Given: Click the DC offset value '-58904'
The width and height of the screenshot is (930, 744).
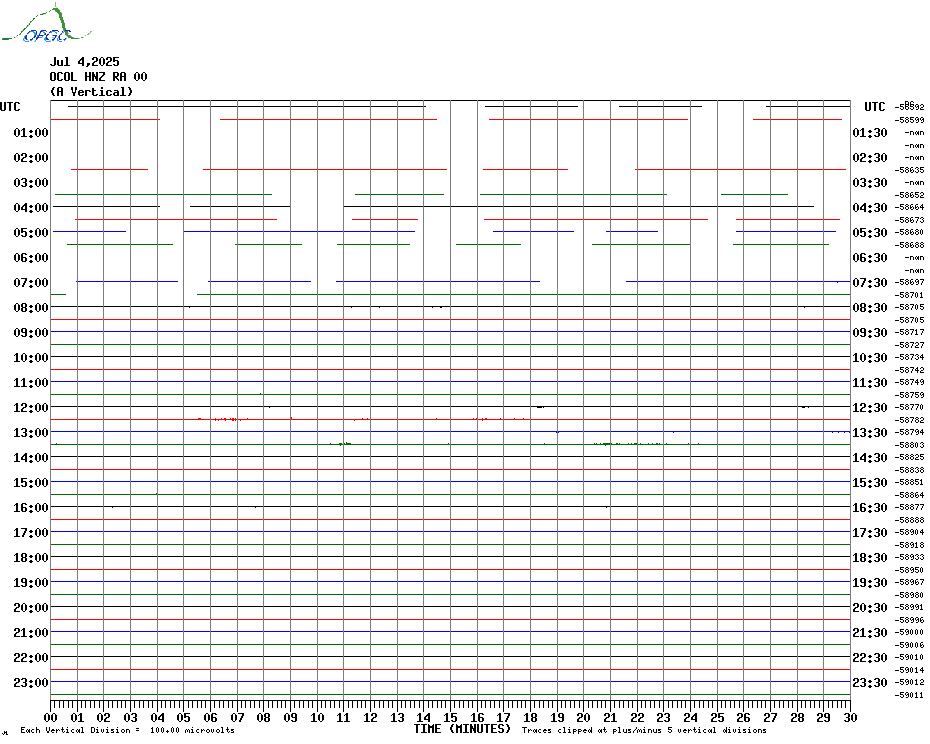Looking at the screenshot, I should (910, 532).
